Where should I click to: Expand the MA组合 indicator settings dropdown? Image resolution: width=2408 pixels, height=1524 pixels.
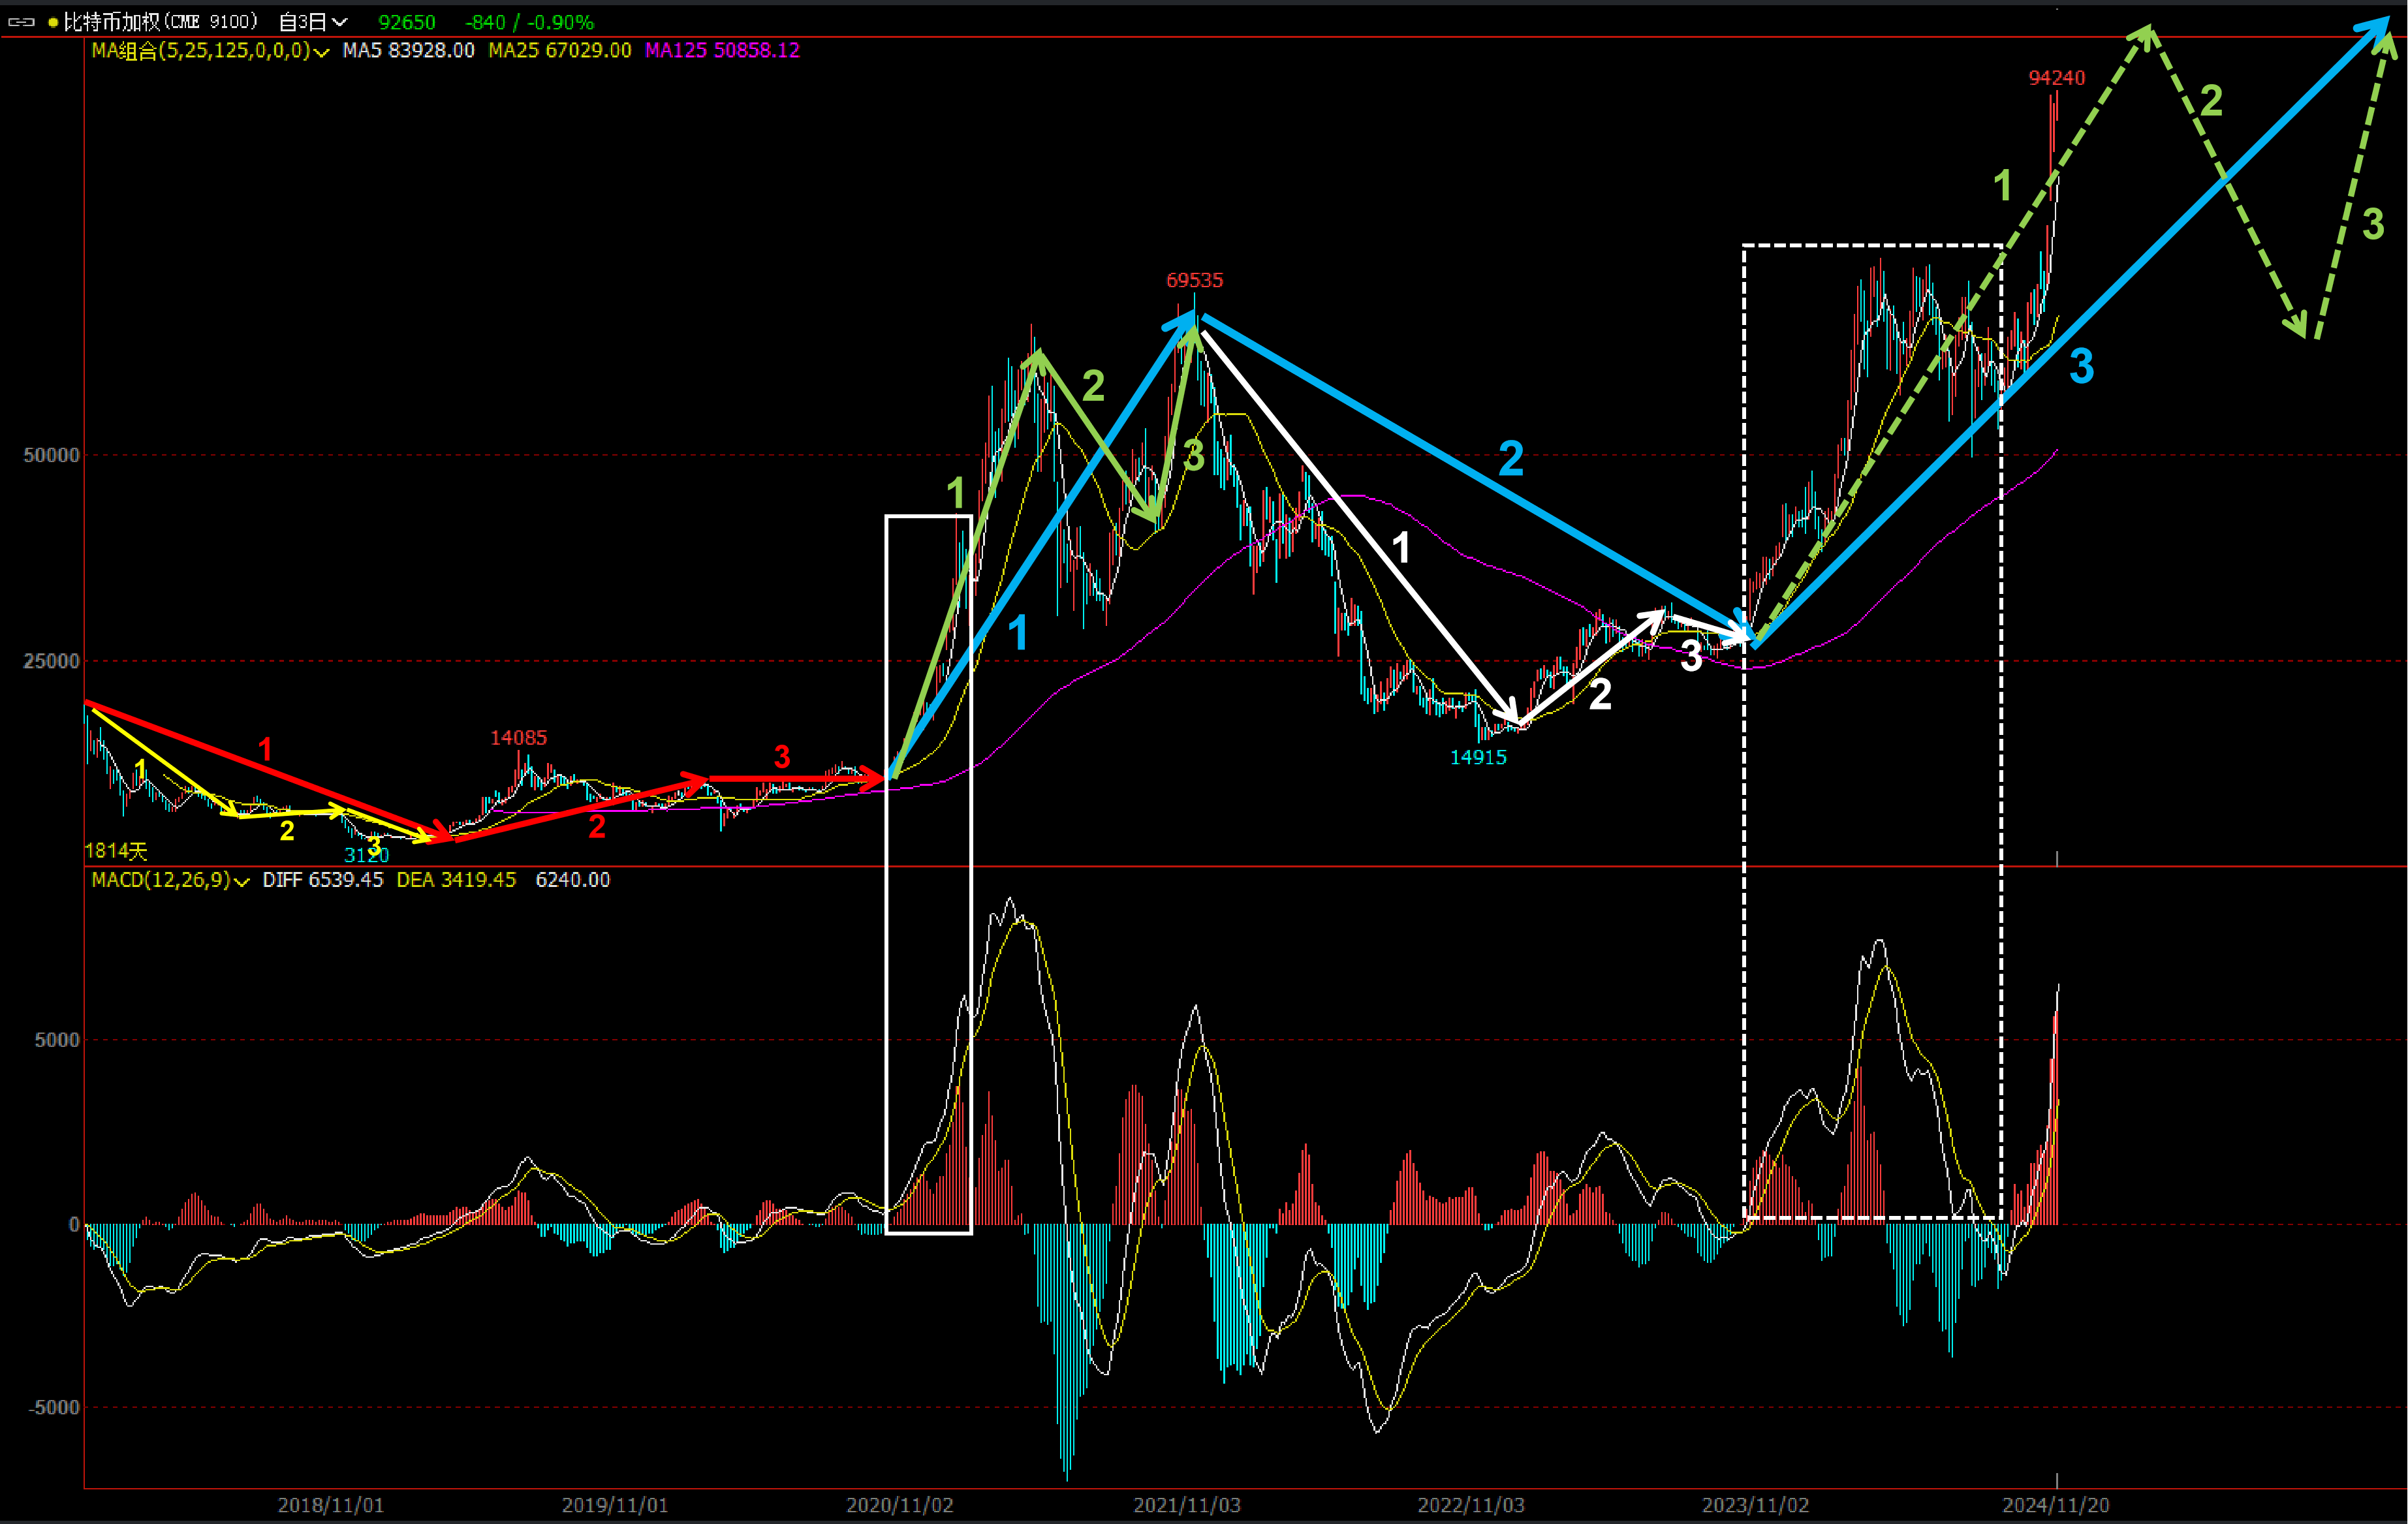[x=321, y=52]
